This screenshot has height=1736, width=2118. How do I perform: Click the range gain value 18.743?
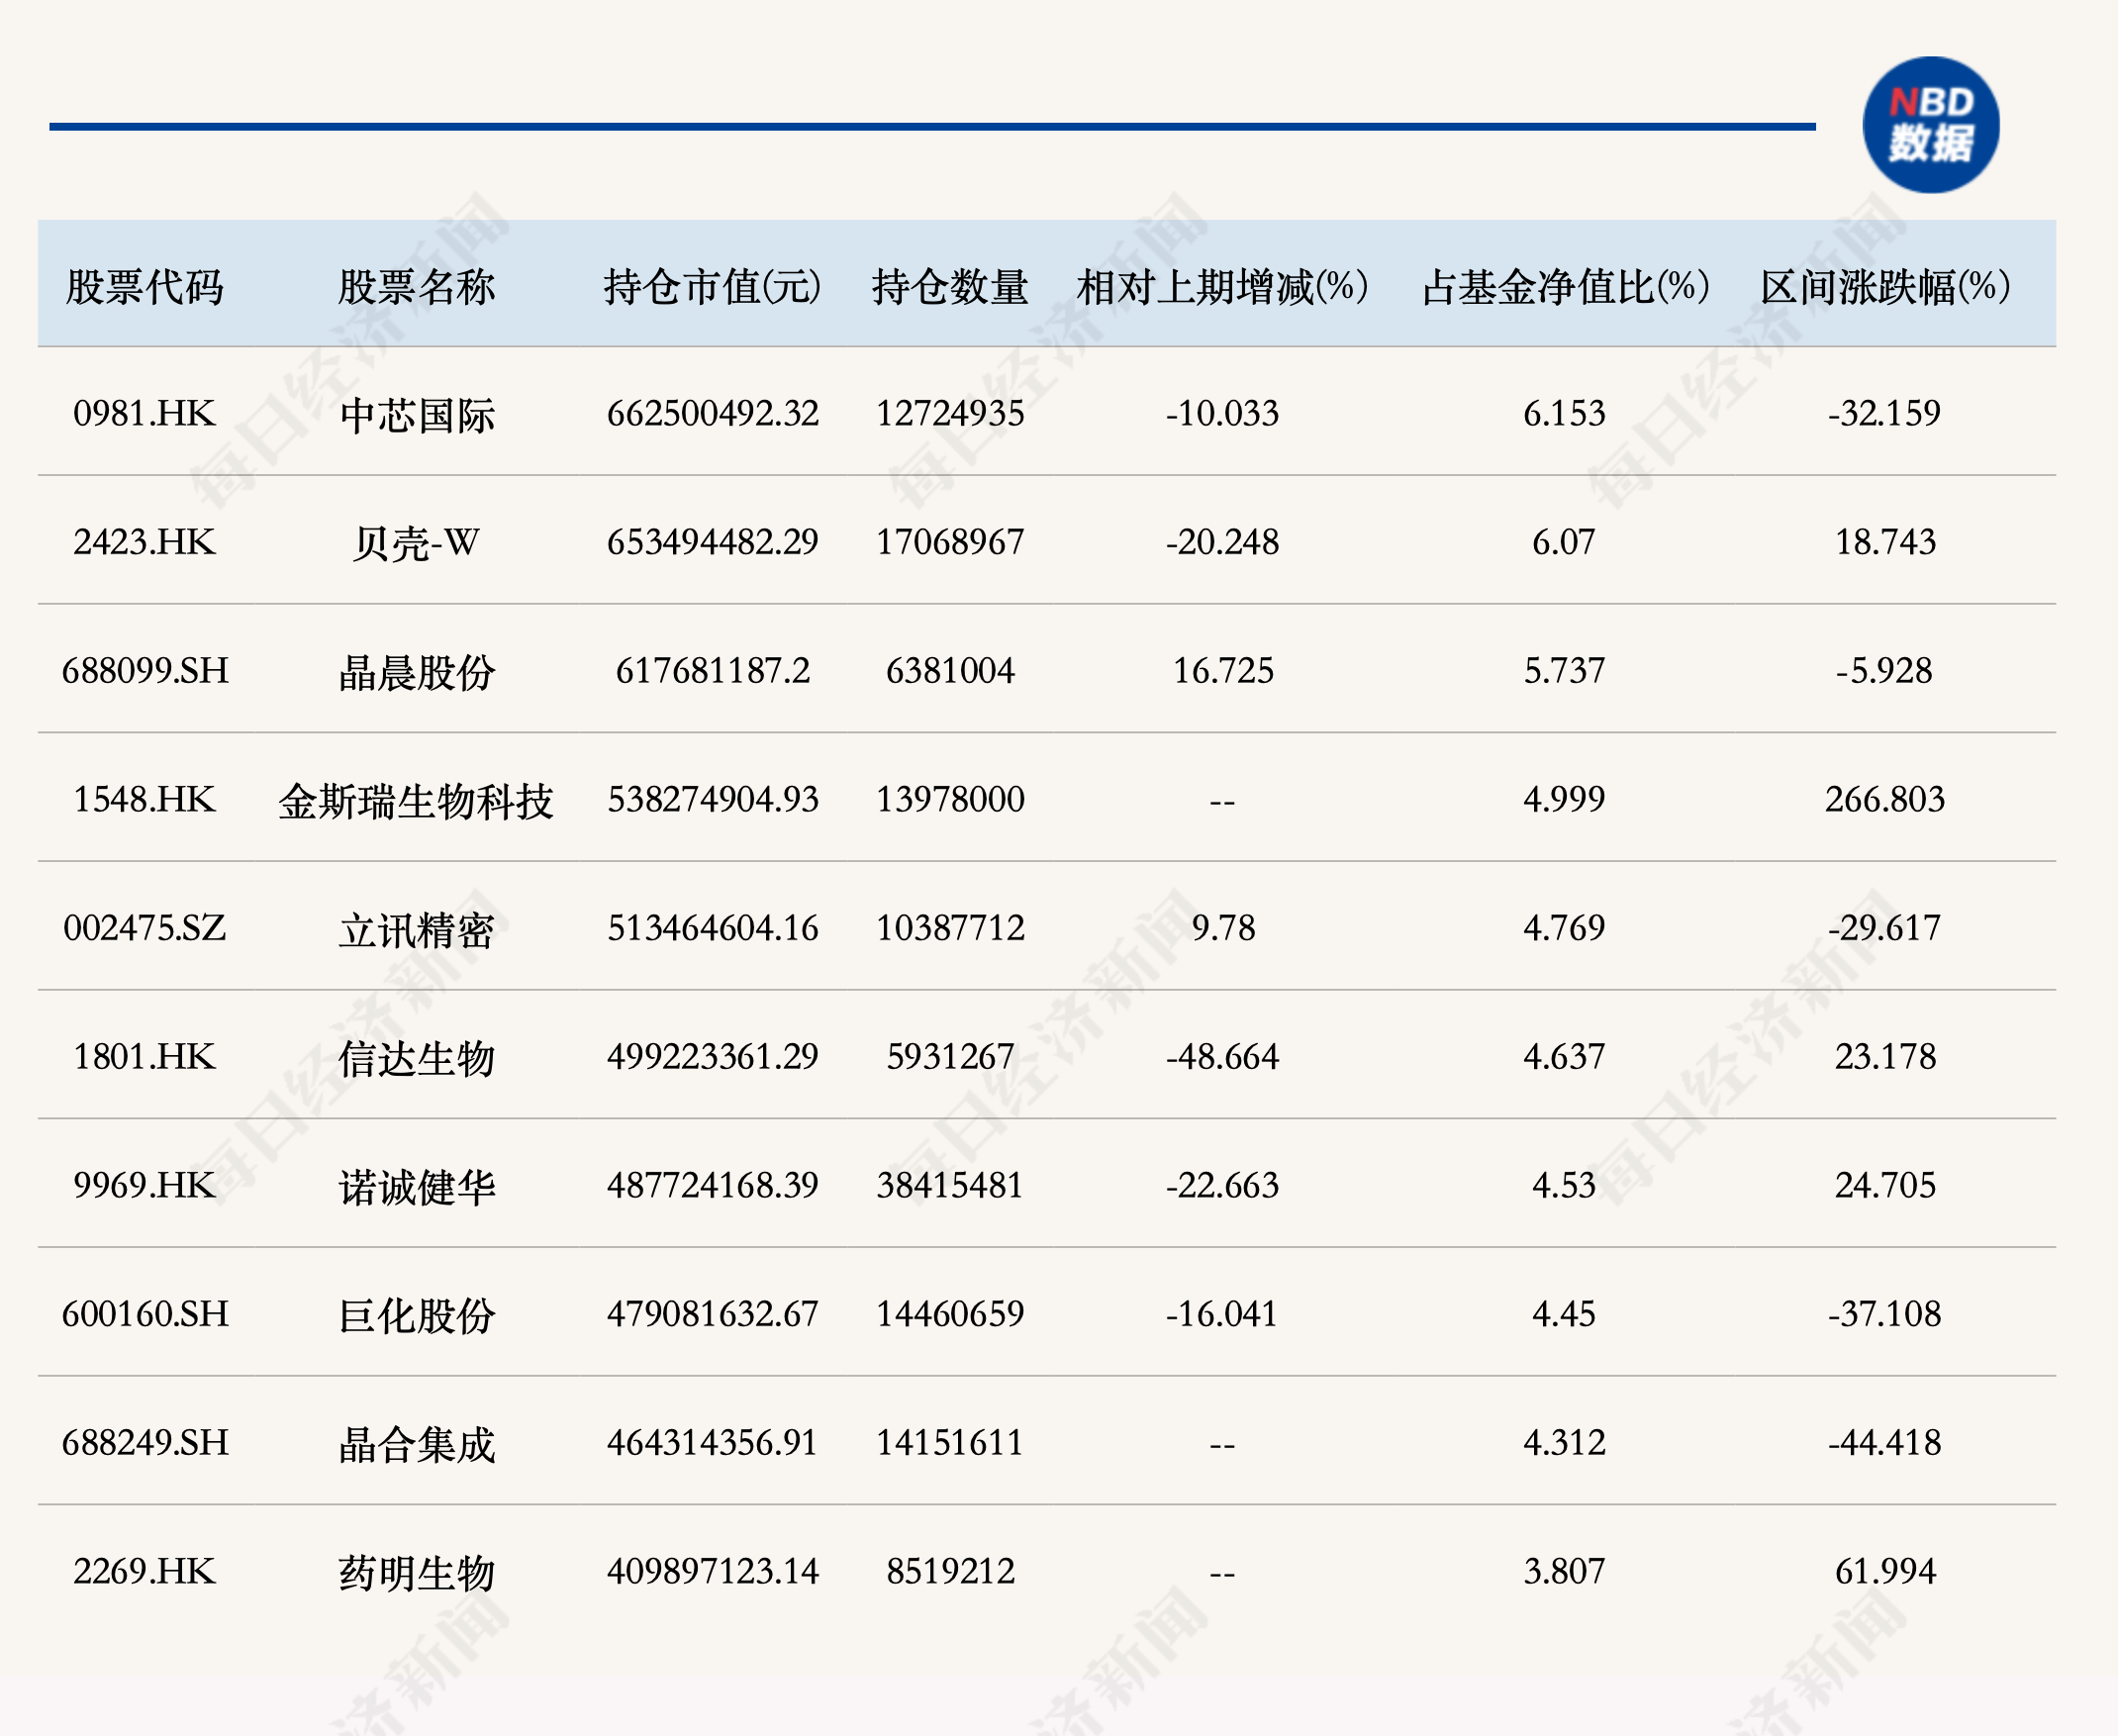pyautogui.click(x=1885, y=542)
